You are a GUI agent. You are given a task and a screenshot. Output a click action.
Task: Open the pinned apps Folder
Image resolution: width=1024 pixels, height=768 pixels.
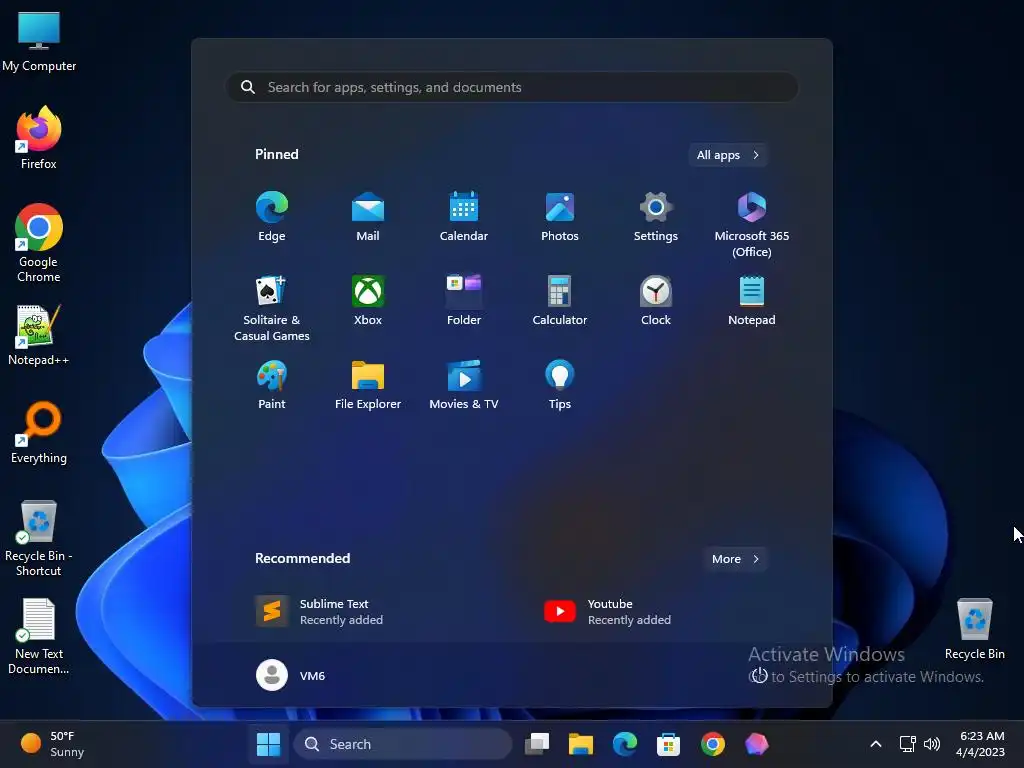tap(464, 300)
